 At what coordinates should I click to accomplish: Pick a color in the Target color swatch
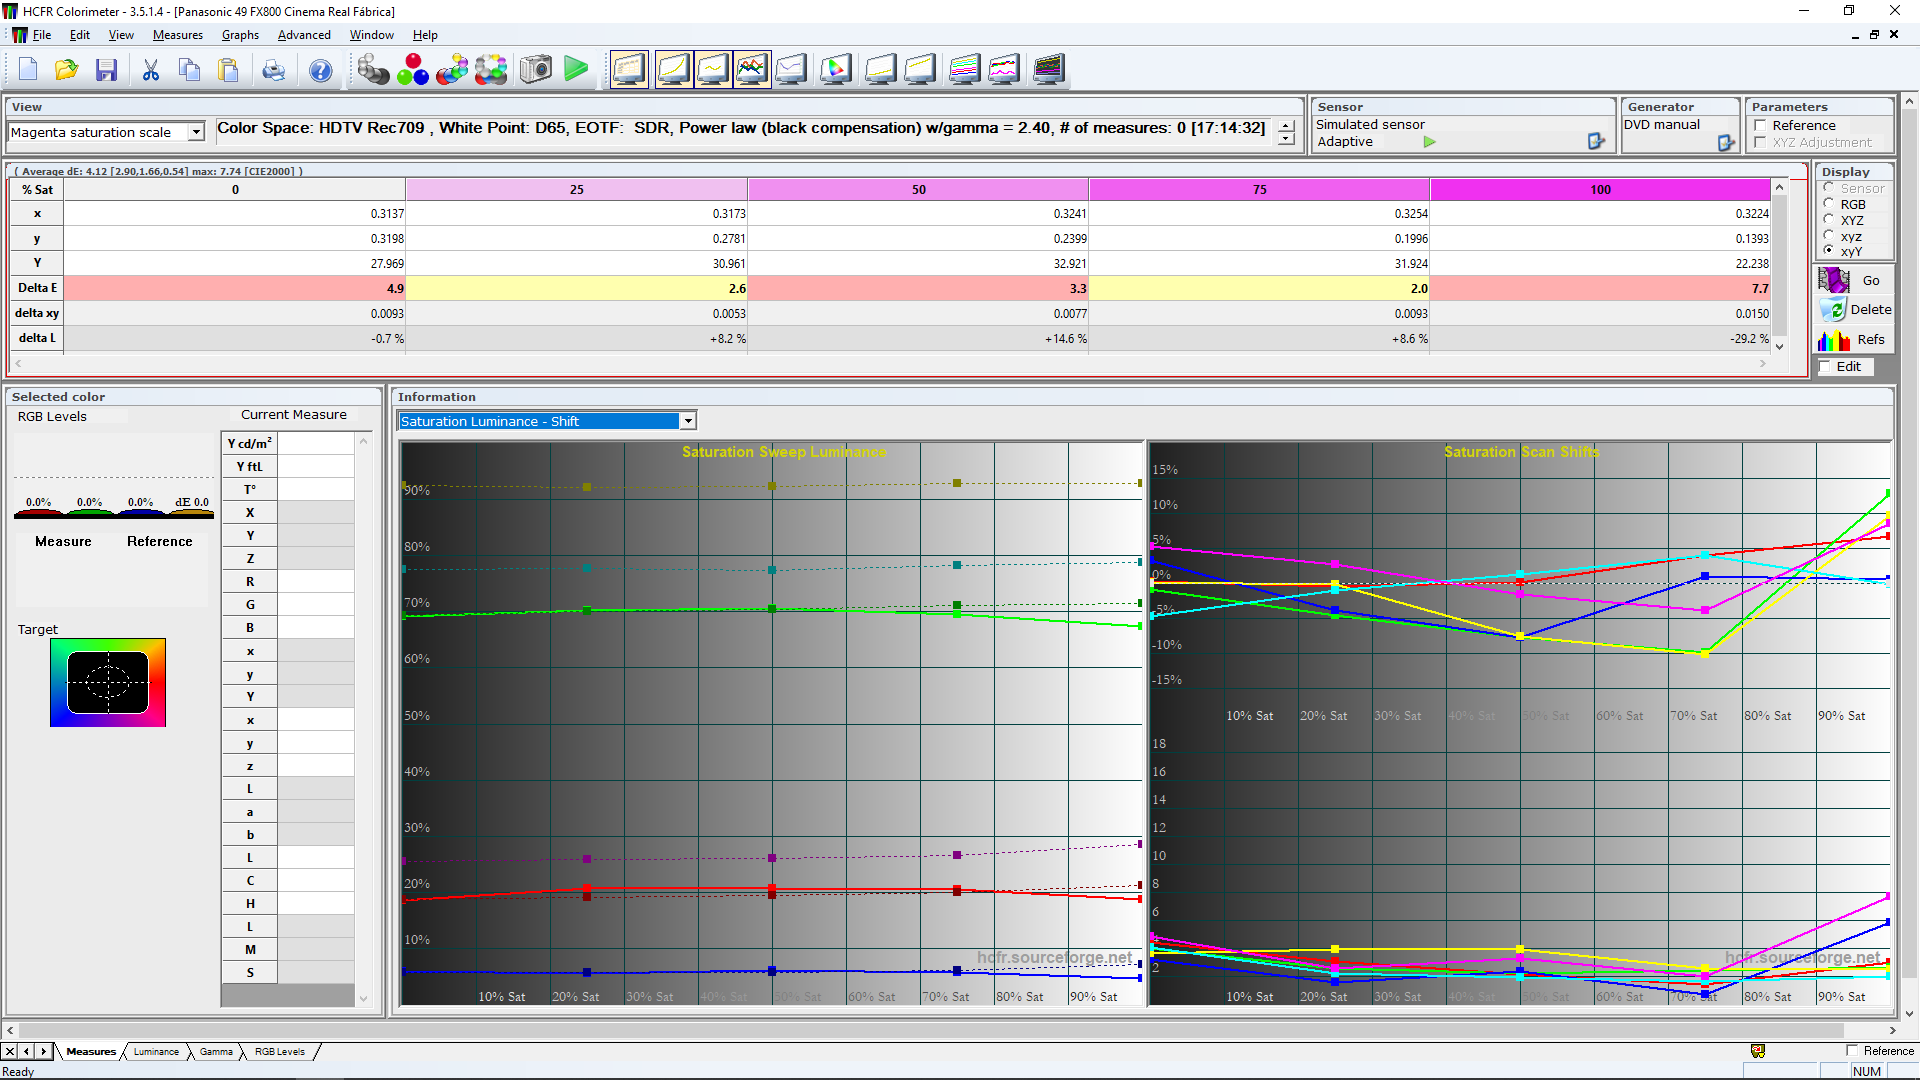click(x=108, y=682)
